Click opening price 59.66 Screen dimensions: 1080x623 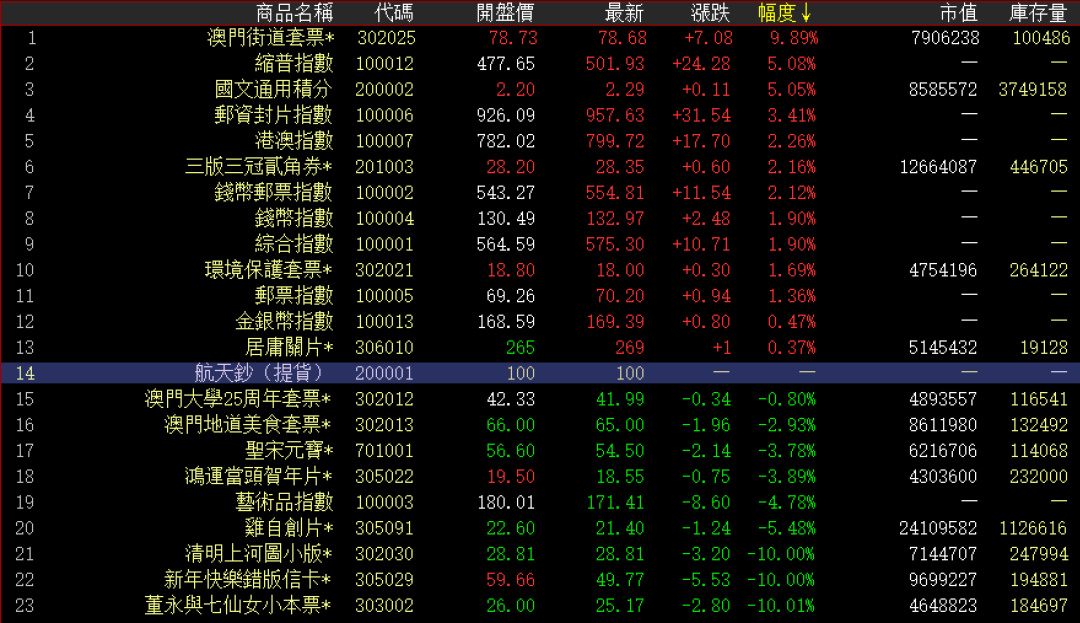point(510,580)
